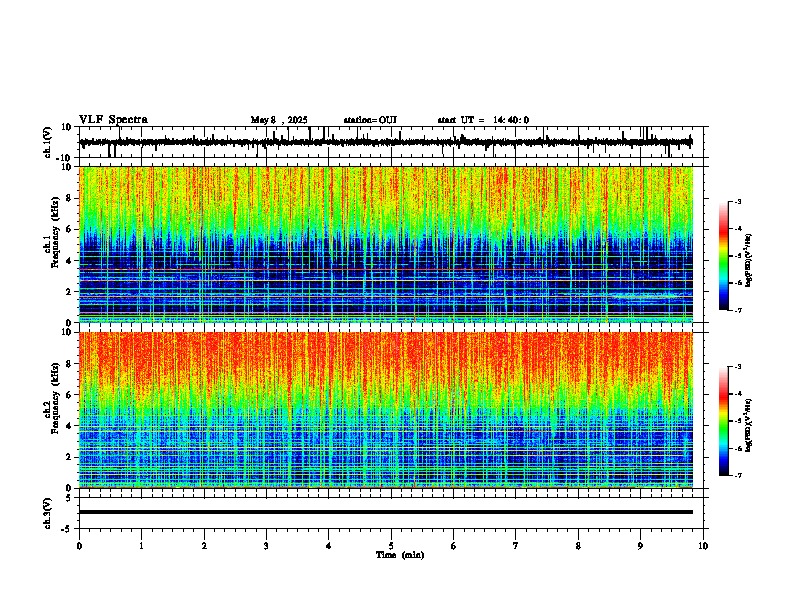
Task: Click the '4' kHz tick on ch.1 spectrogram axis
Action: [69, 261]
